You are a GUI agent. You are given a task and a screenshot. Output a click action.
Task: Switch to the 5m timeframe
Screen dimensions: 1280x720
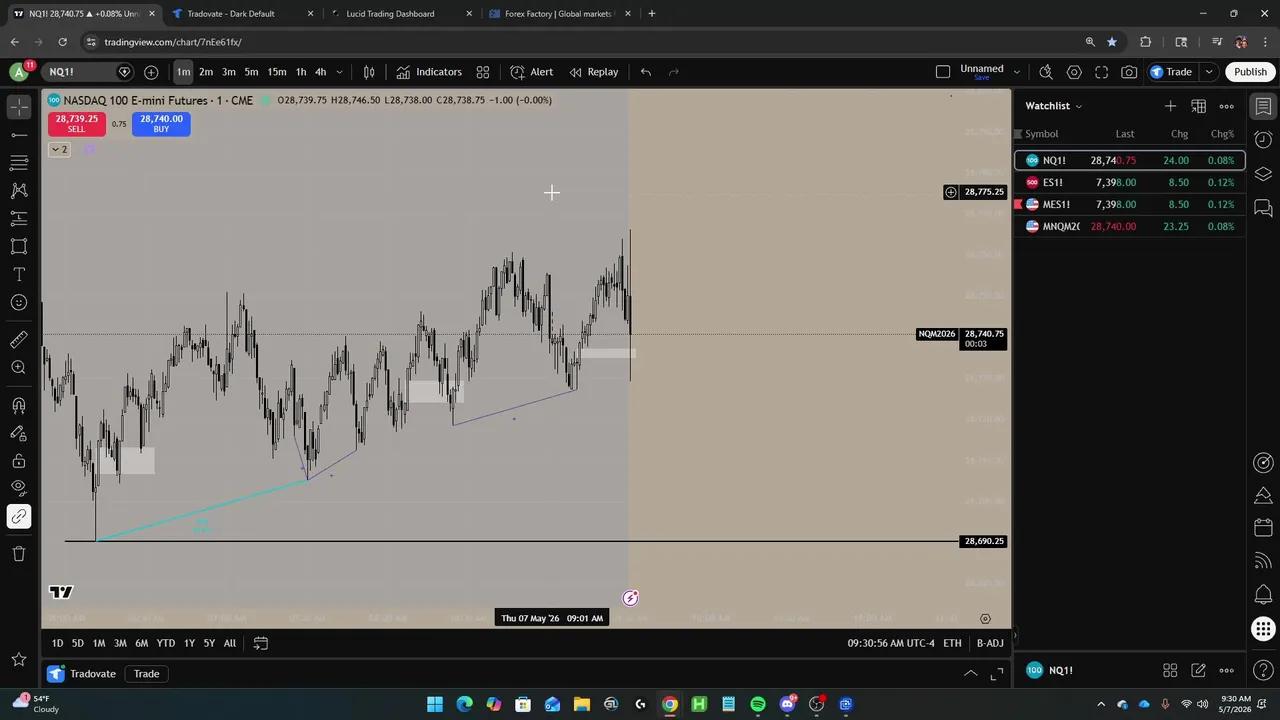[251, 72]
